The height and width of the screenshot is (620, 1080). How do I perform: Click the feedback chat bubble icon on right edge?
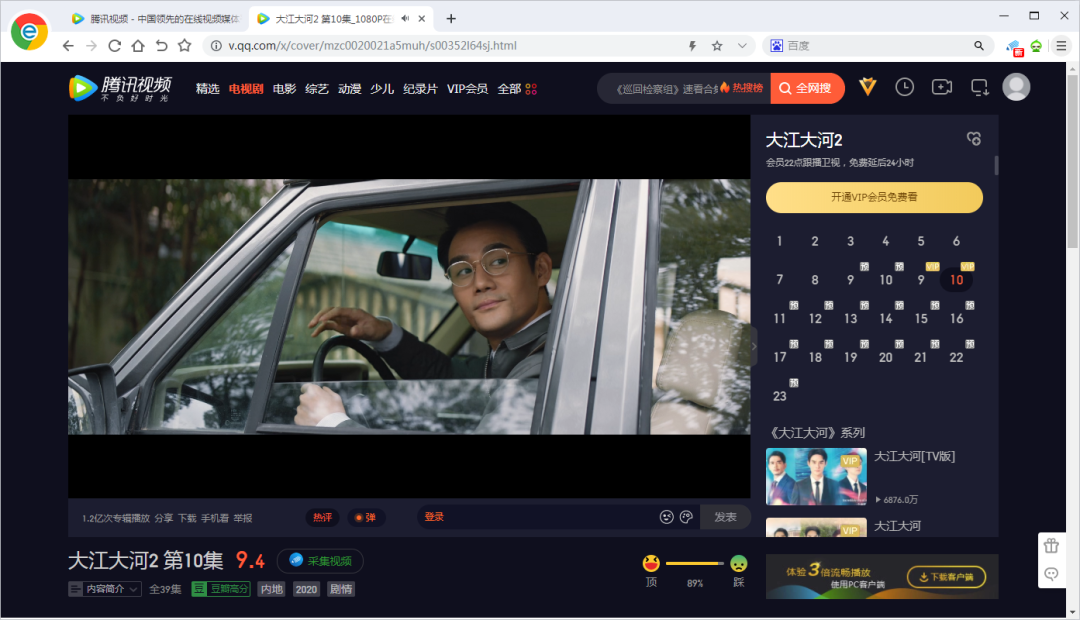coord(1051,574)
